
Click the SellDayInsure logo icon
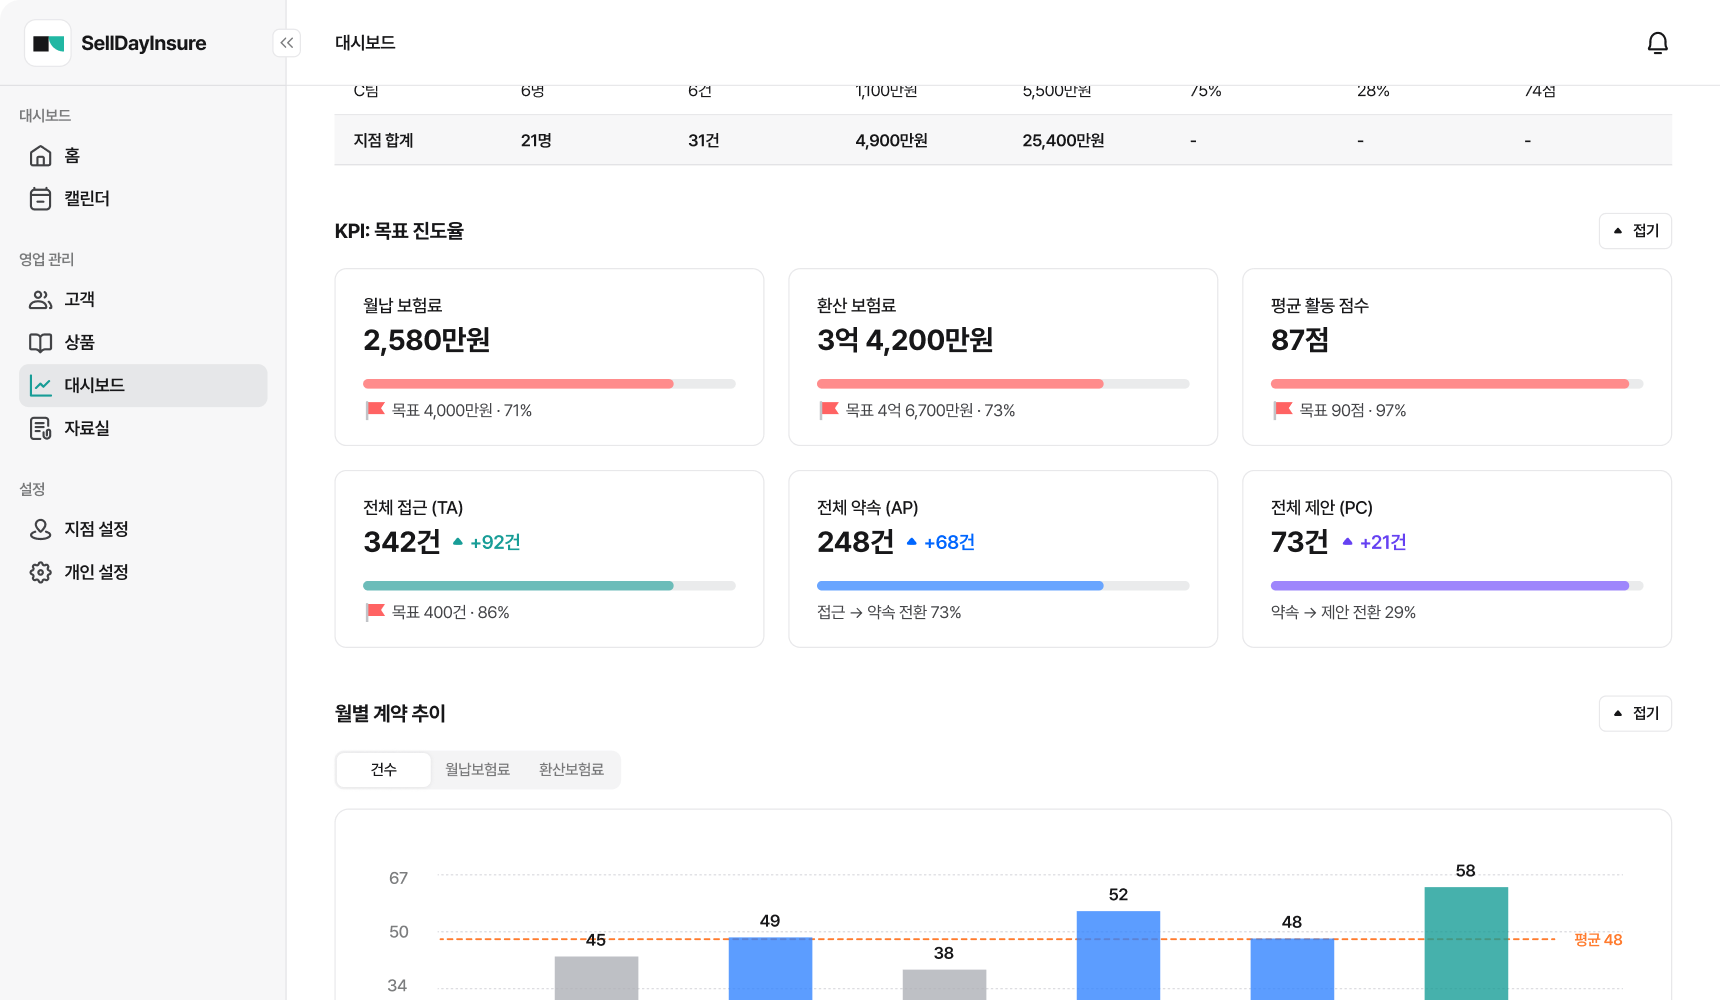(48, 43)
